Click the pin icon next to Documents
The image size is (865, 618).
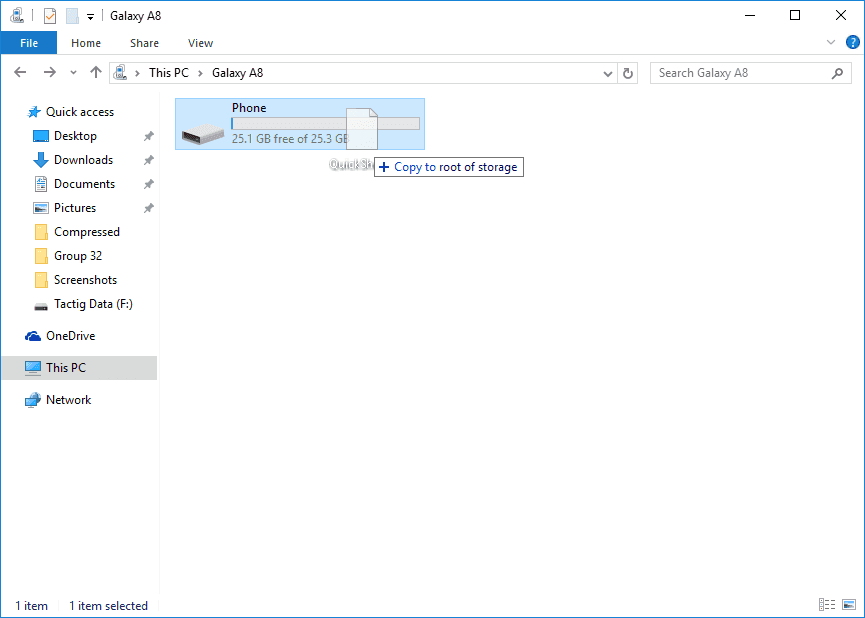(148, 184)
